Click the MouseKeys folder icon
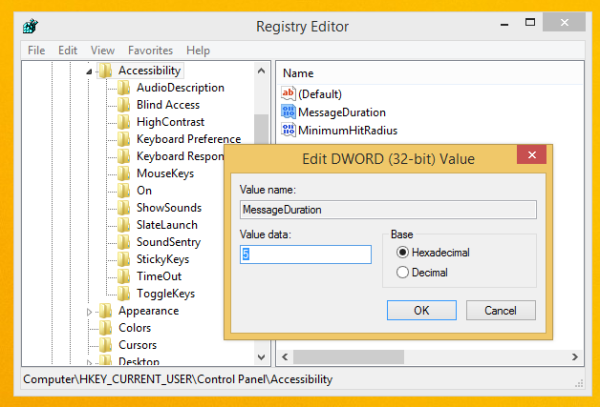Viewport: 600px width, 407px height. pos(124,174)
